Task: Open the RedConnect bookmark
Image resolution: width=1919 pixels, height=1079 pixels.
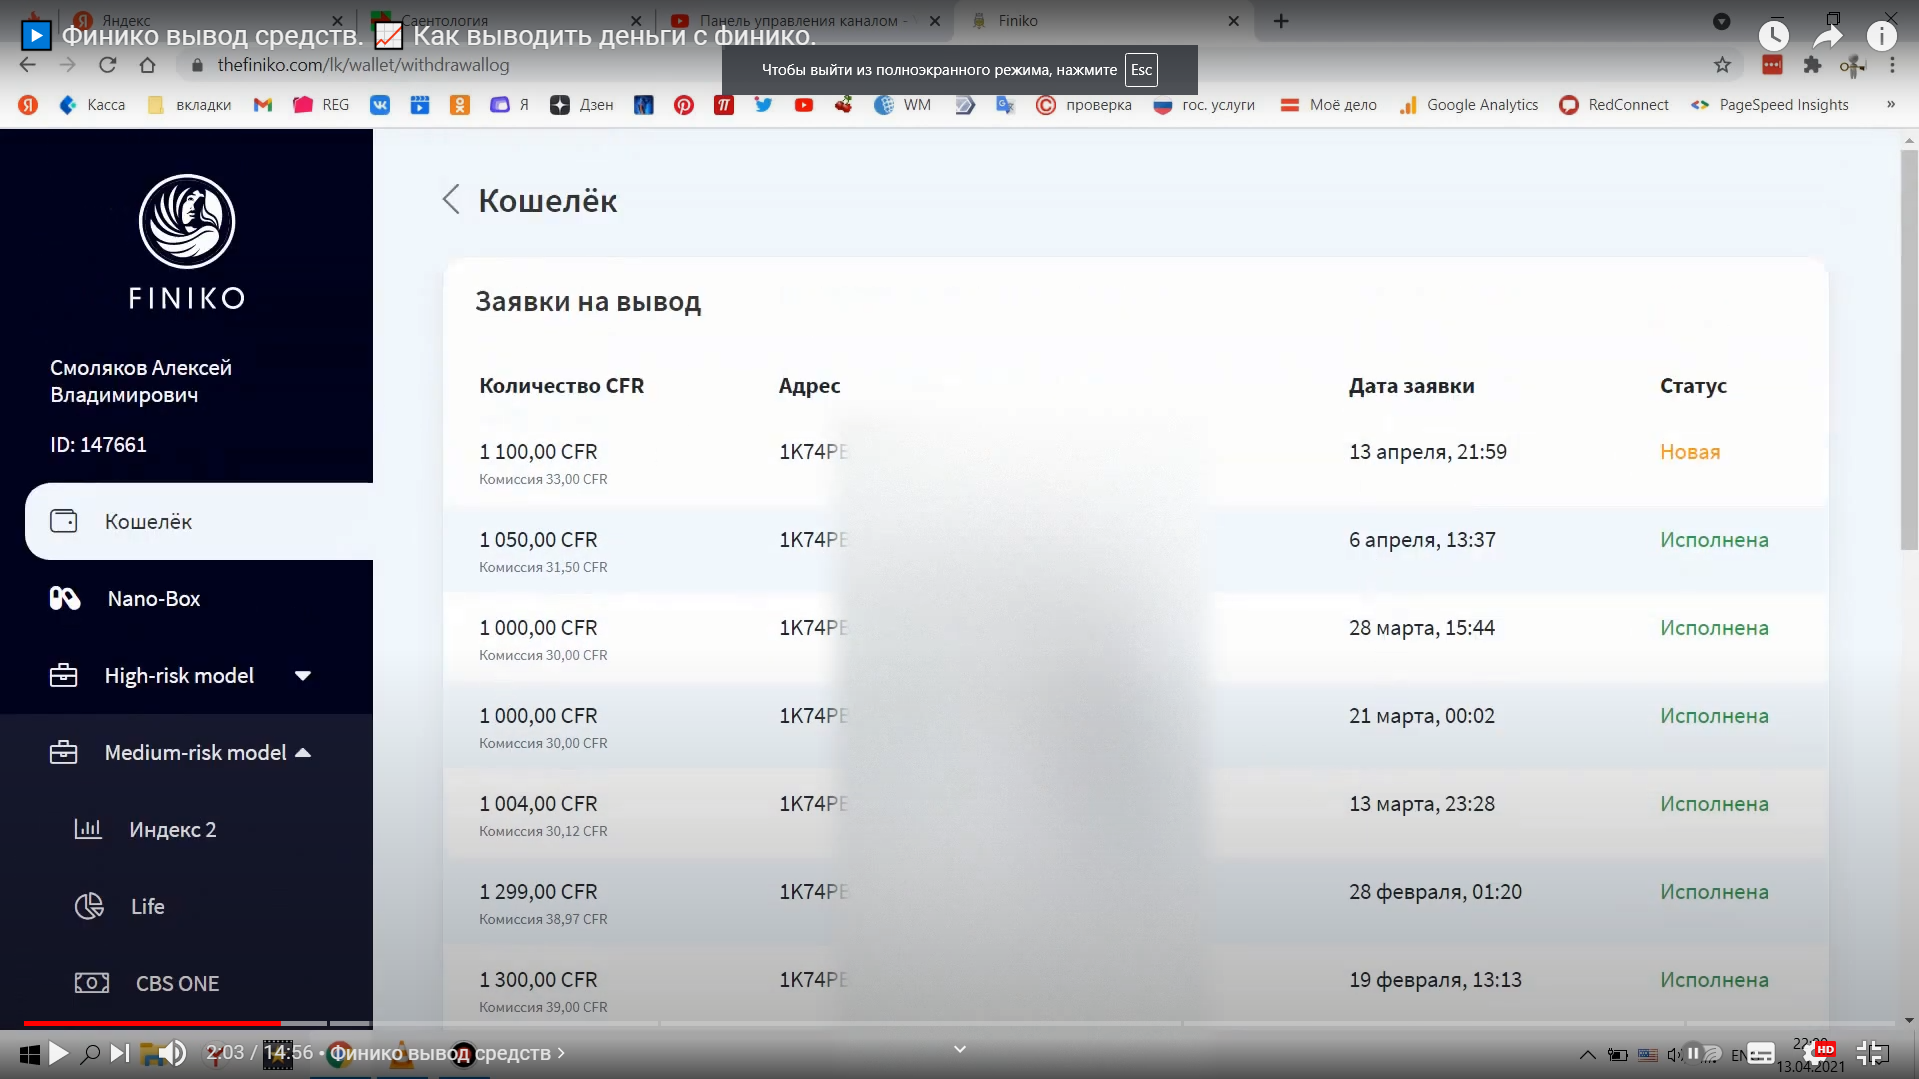Action: tap(1614, 105)
